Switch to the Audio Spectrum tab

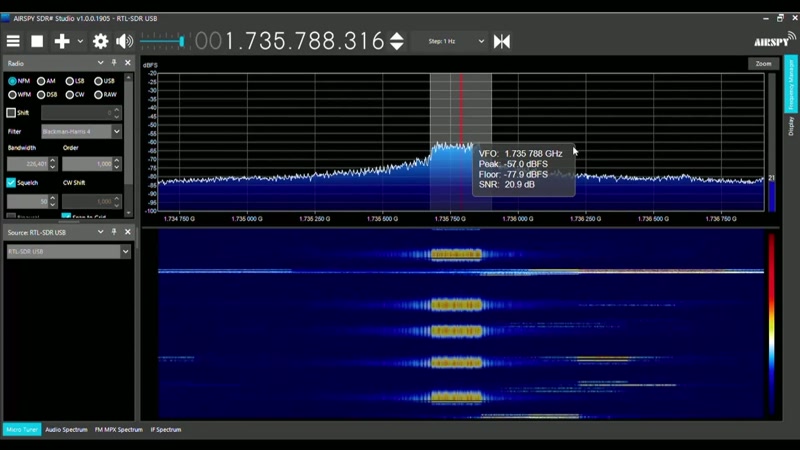(x=66, y=430)
